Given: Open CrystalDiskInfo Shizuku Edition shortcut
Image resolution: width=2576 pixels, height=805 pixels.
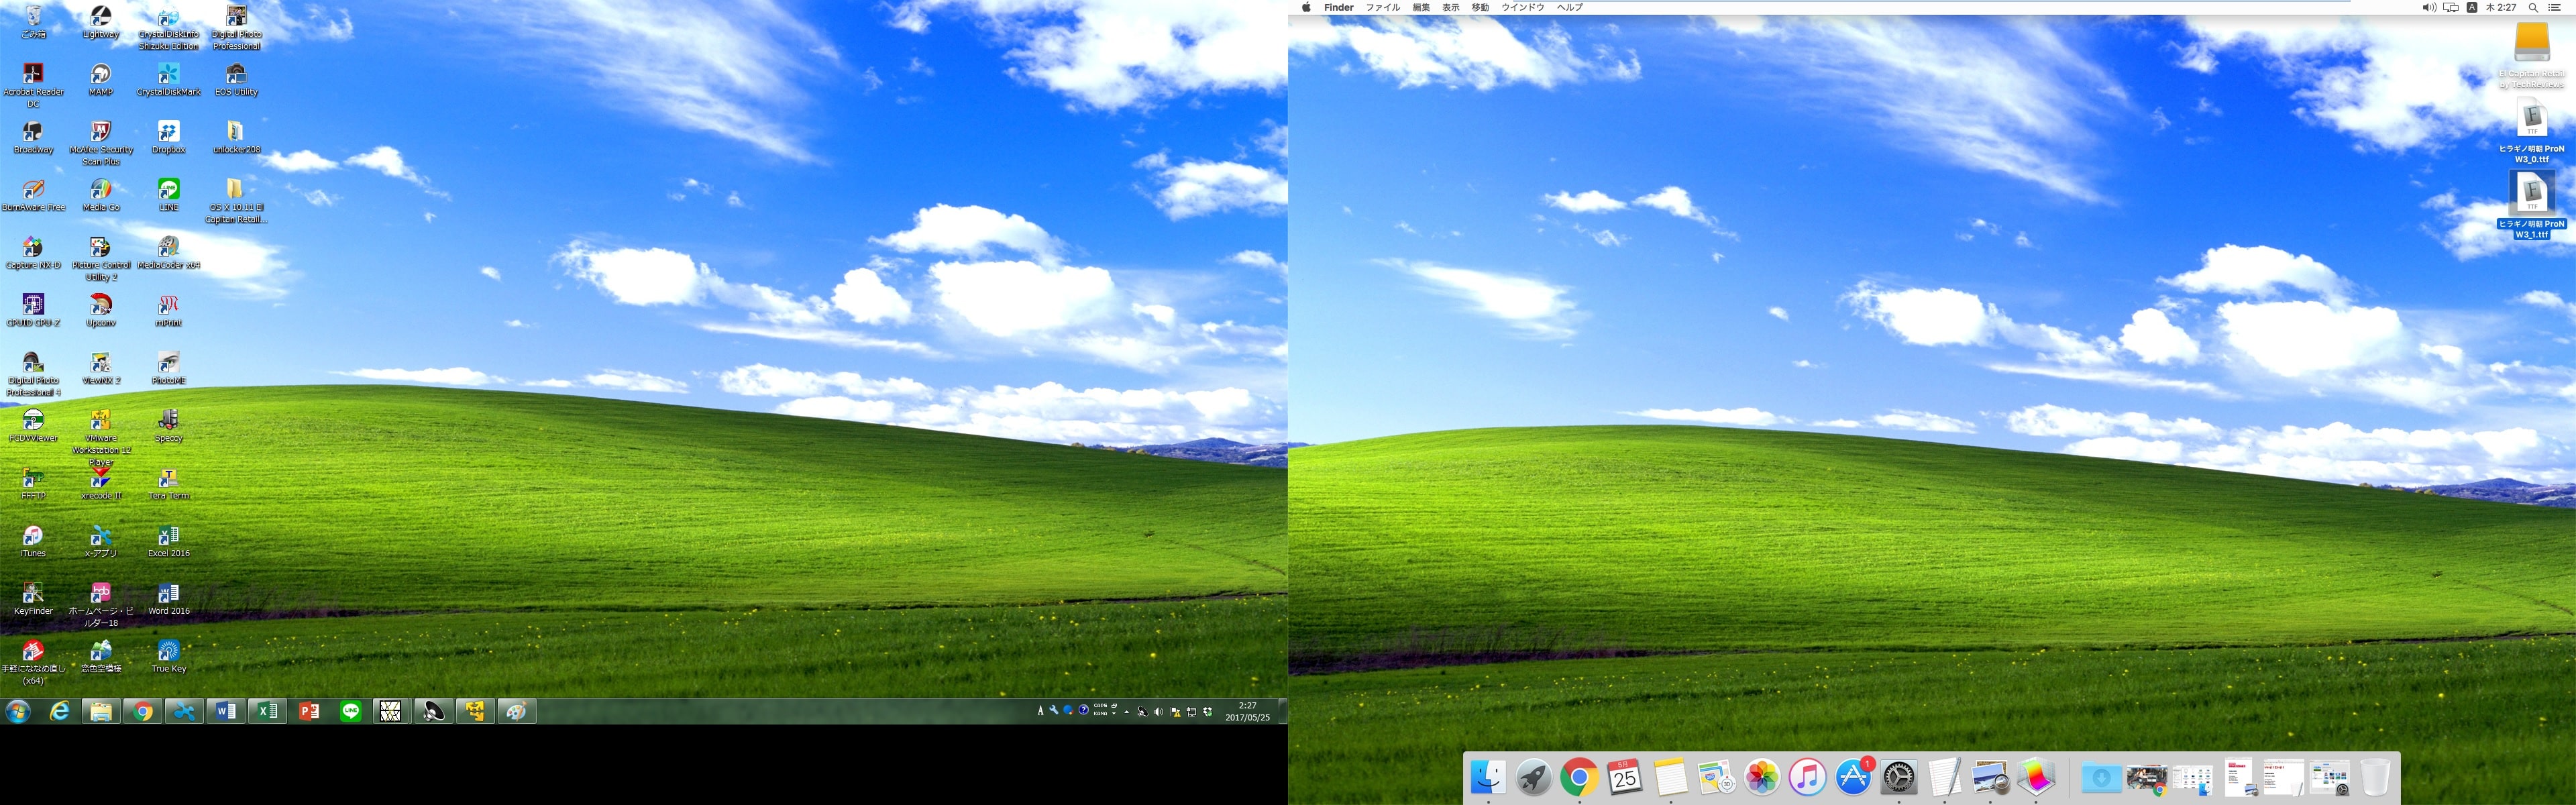Looking at the screenshot, I should click(x=169, y=28).
